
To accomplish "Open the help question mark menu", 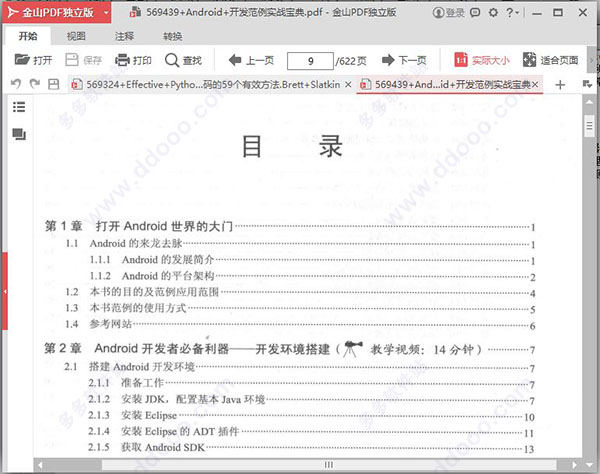I will 512,13.
